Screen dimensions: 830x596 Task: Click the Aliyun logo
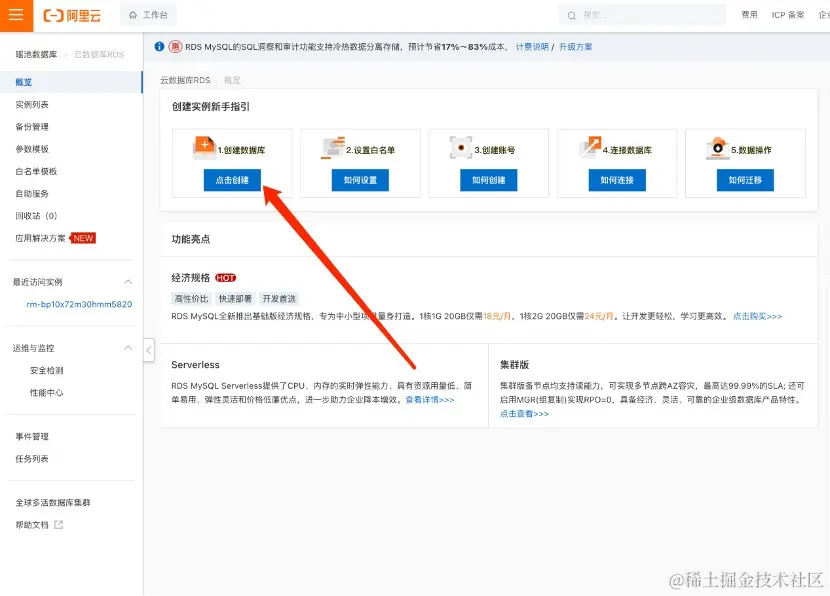tap(72, 15)
